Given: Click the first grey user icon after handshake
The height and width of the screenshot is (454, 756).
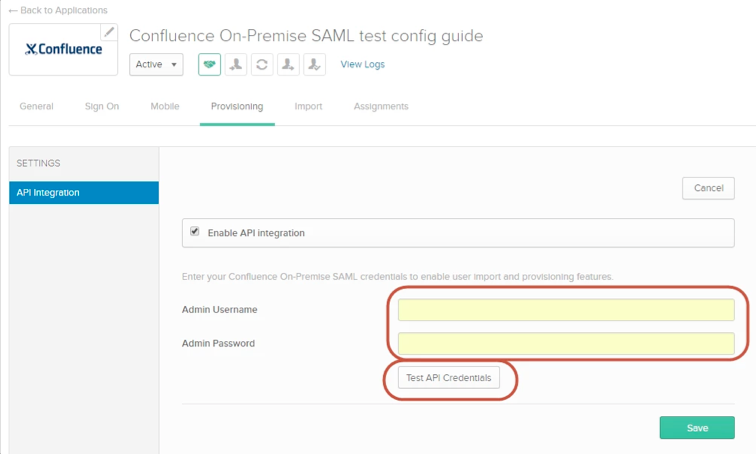Looking at the screenshot, I should pos(236,65).
